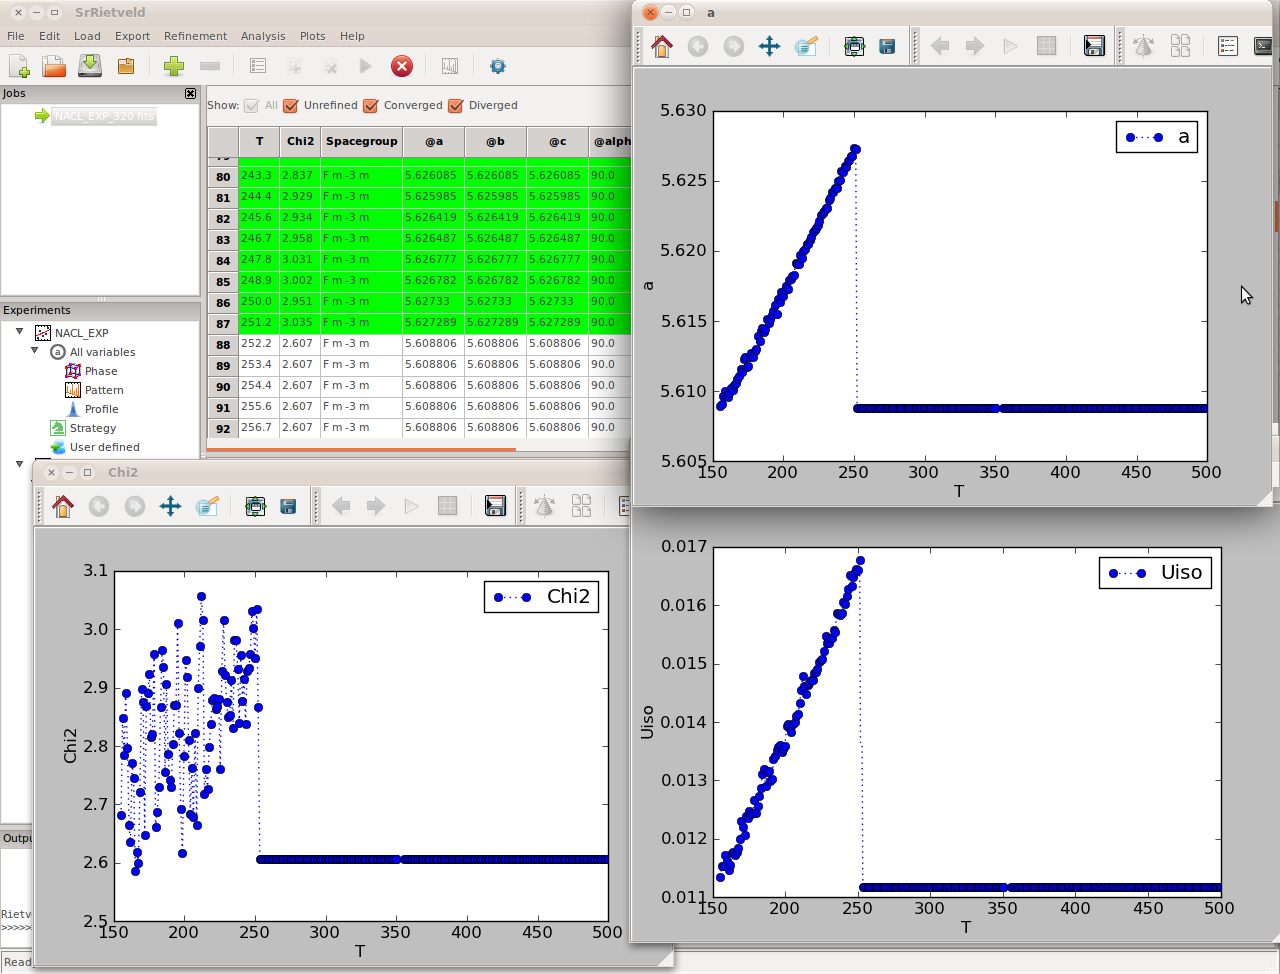Click the @b column header
The image size is (1280, 974).
point(496,141)
